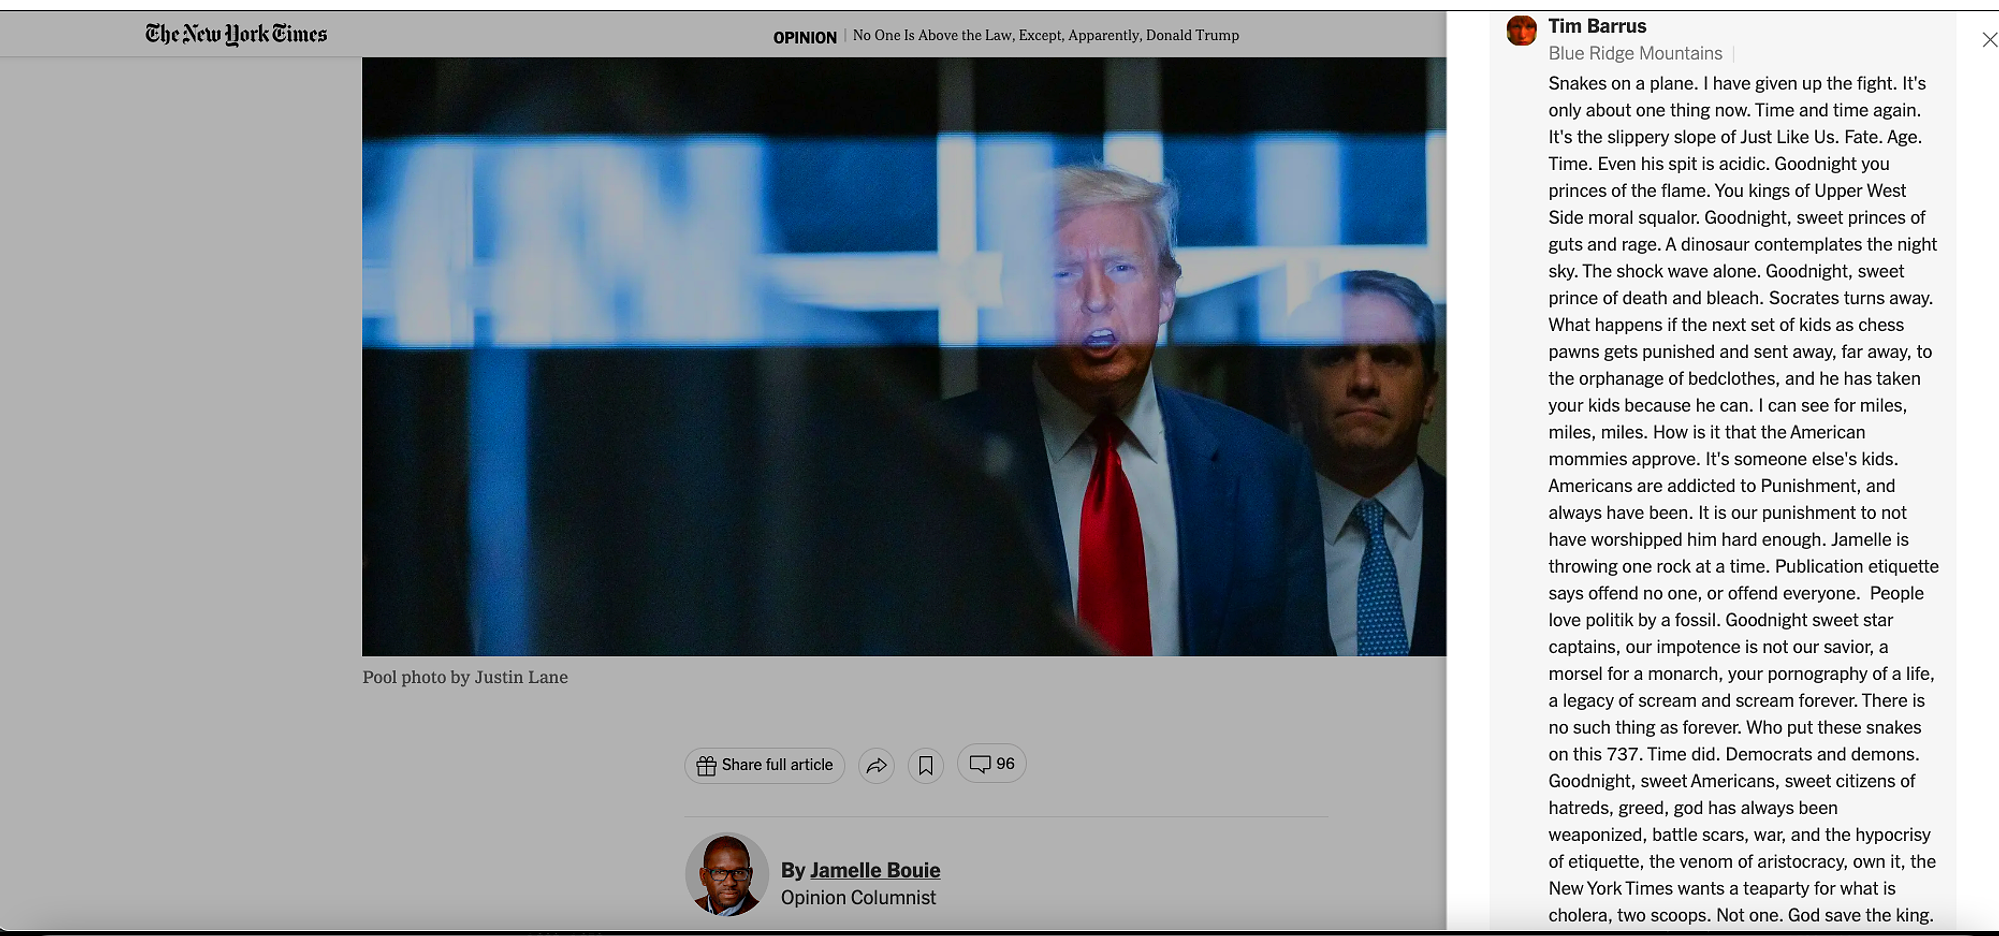Click the location Blue Ridge Mountains
The width and height of the screenshot is (1999, 936).
click(x=1635, y=53)
